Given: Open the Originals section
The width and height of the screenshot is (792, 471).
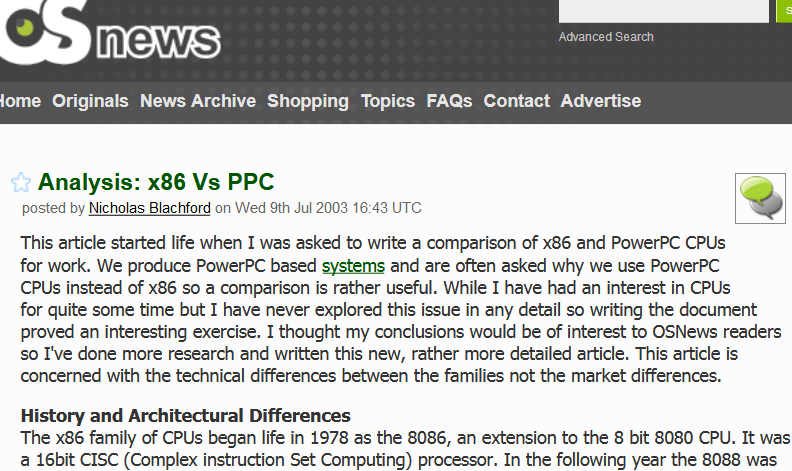Looking at the screenshot, I should pyautogui.click(x=90, y=101).
